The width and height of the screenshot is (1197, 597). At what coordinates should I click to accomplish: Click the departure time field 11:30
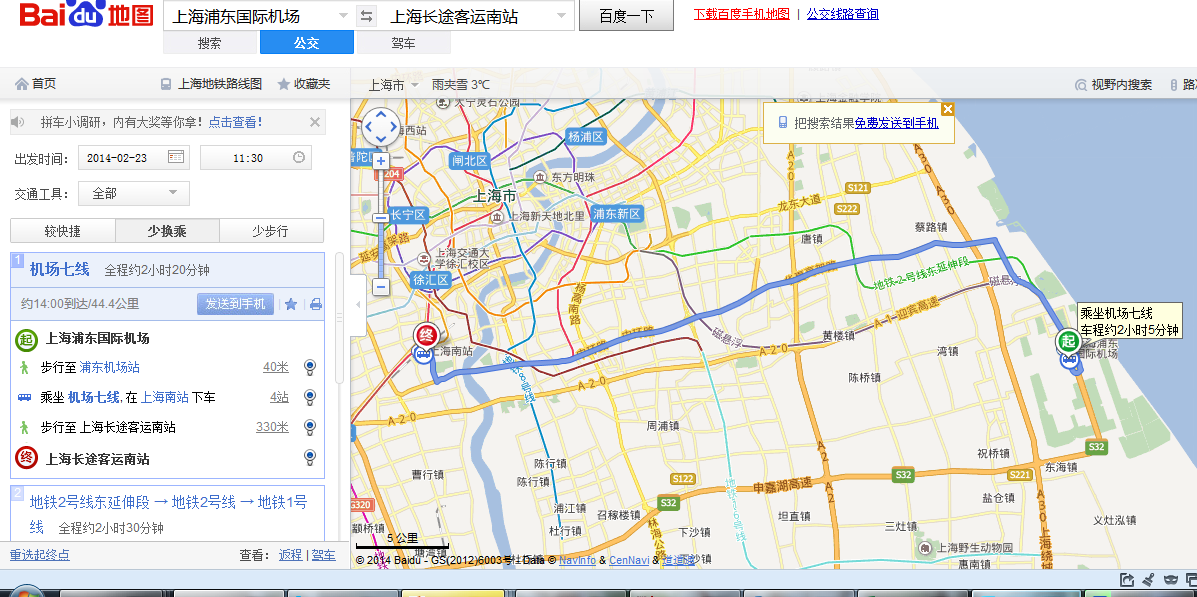(256, 158)
